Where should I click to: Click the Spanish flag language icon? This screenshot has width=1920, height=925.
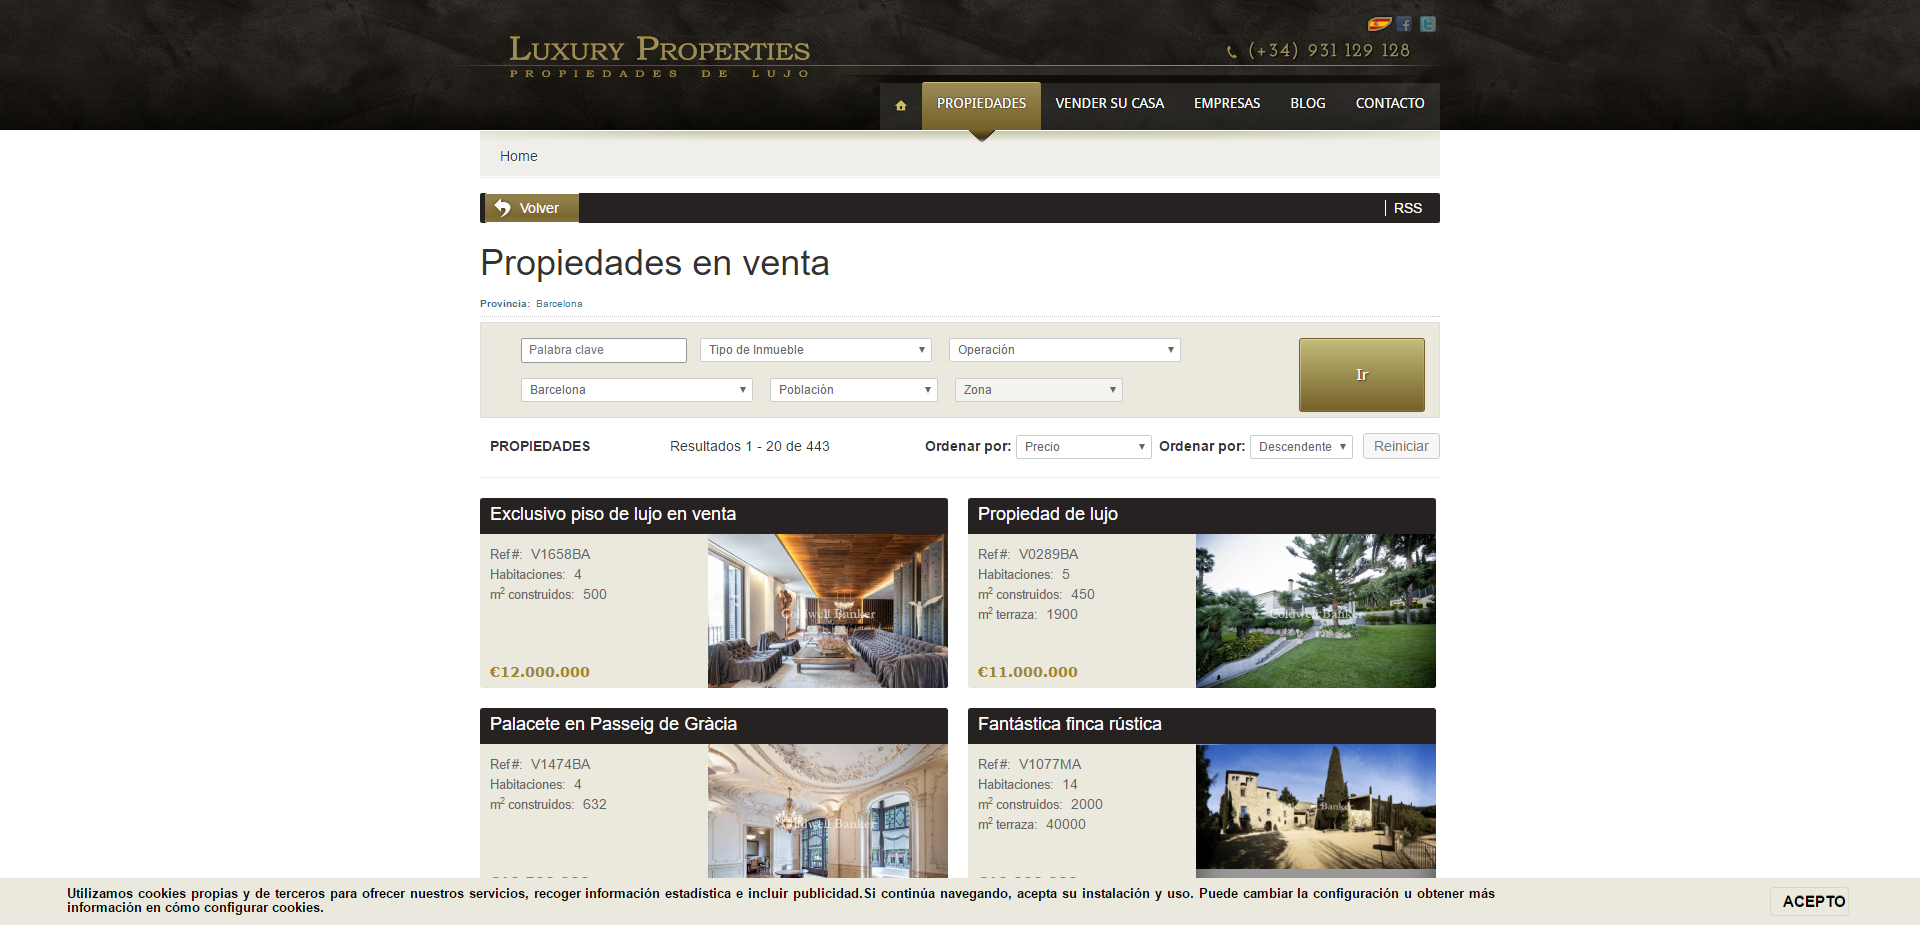pyautogui.click(x=1379, y=24)
